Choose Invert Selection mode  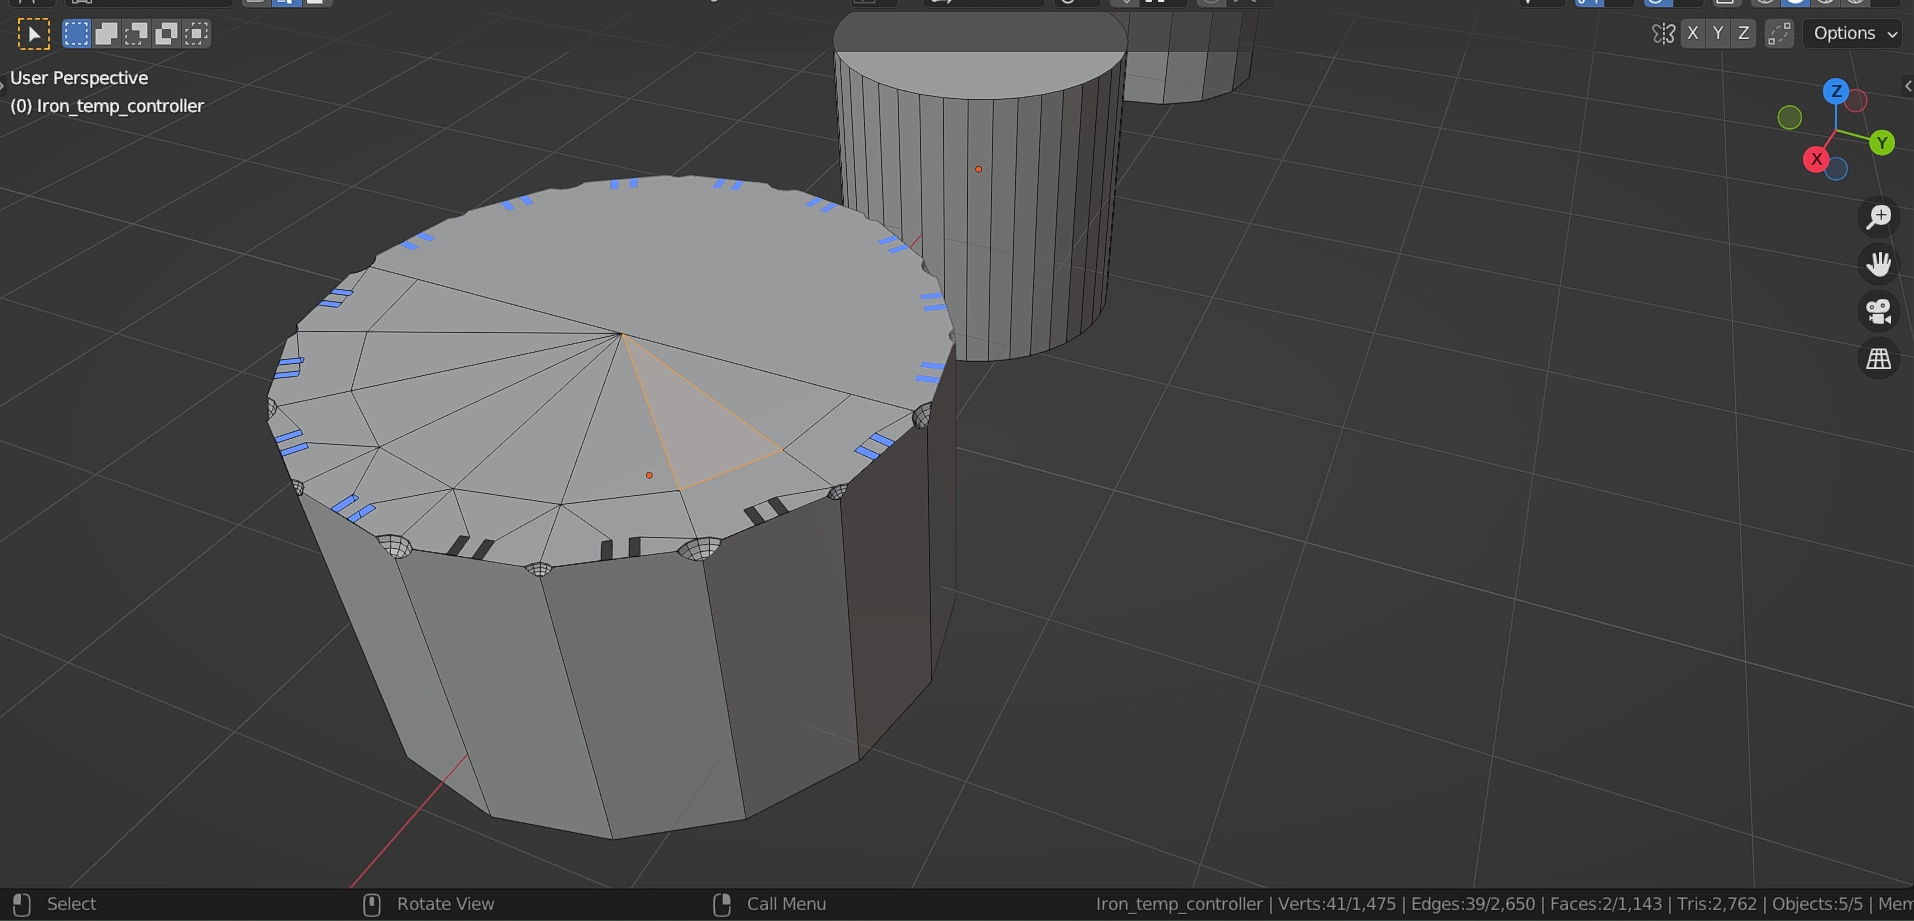click(x=166, y=34)
